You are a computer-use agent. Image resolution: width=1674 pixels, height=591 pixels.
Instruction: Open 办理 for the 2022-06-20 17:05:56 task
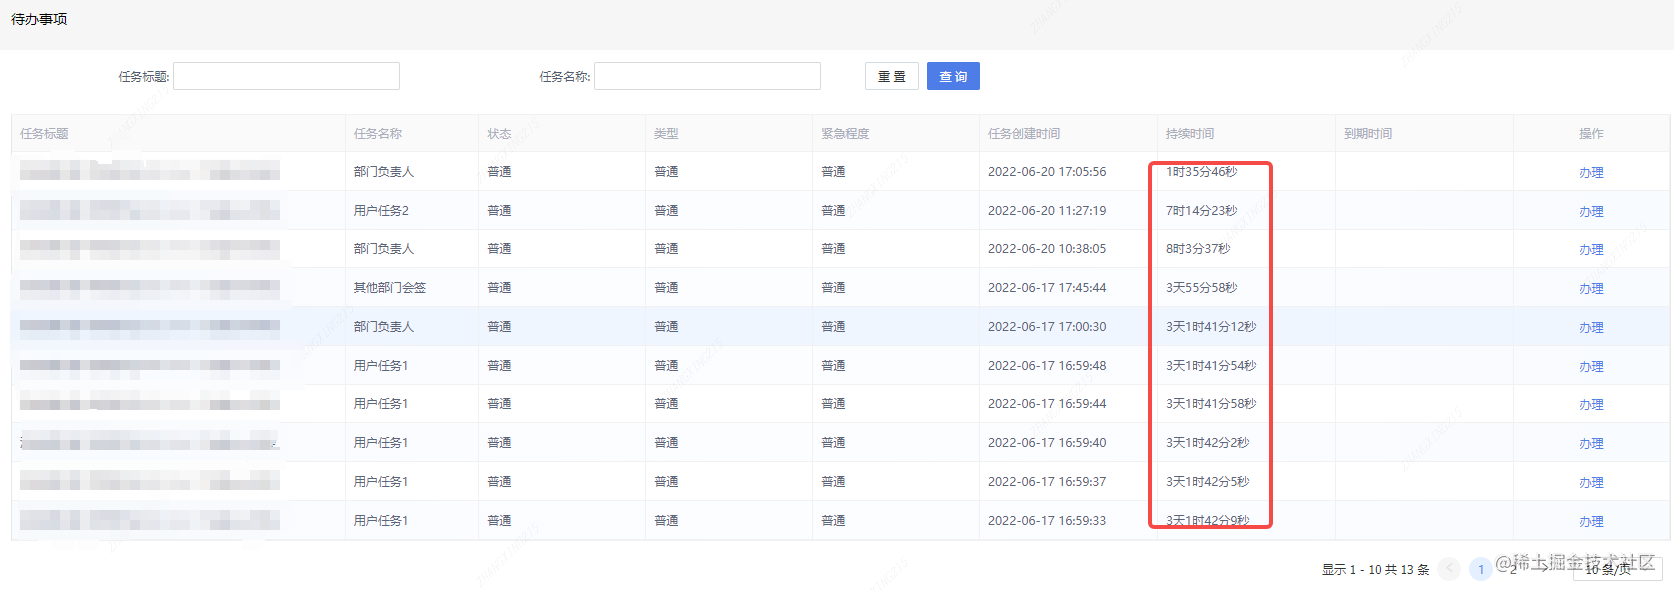coord(1591,172)
